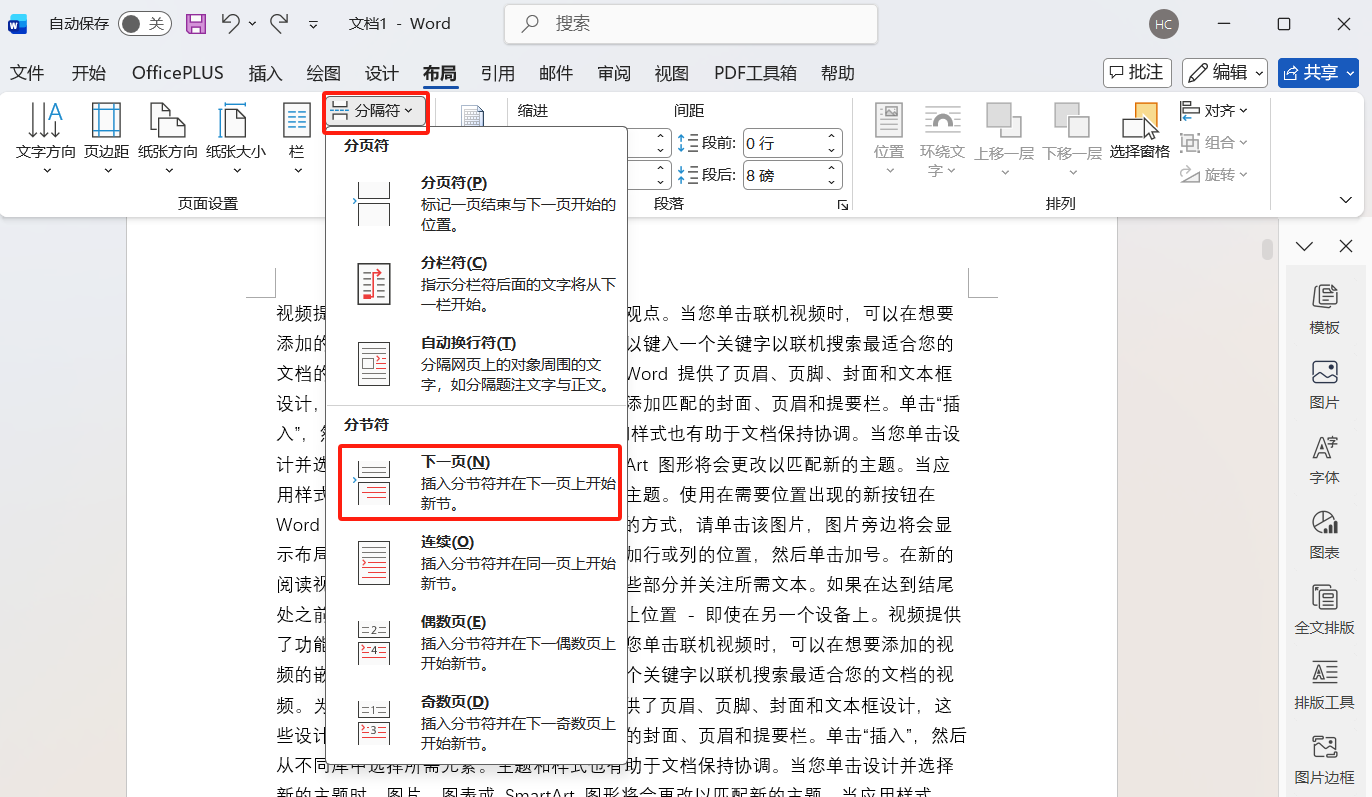The height and width of the screenshot is (797, 1372).
Task: Open the 模板 panel in the sidebar
Action: pyautogui.click(x=1325, y=307)
